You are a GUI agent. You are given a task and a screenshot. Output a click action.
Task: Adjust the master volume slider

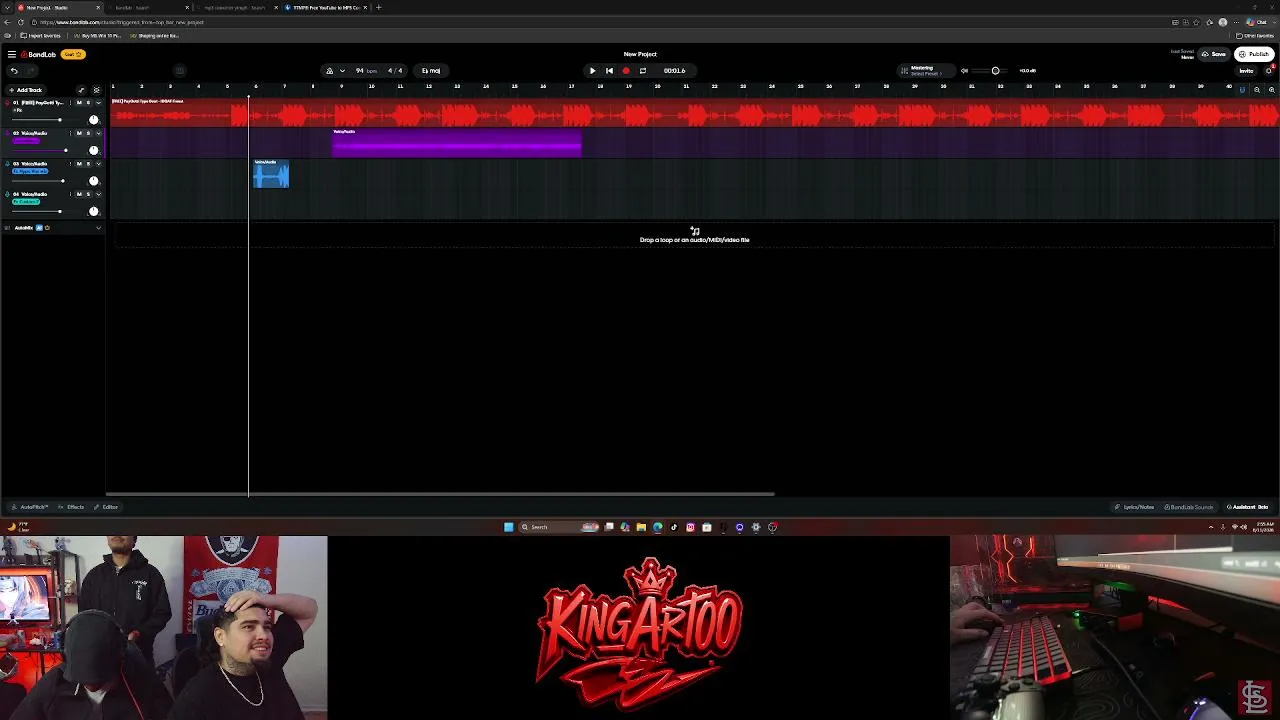point(995,71)
